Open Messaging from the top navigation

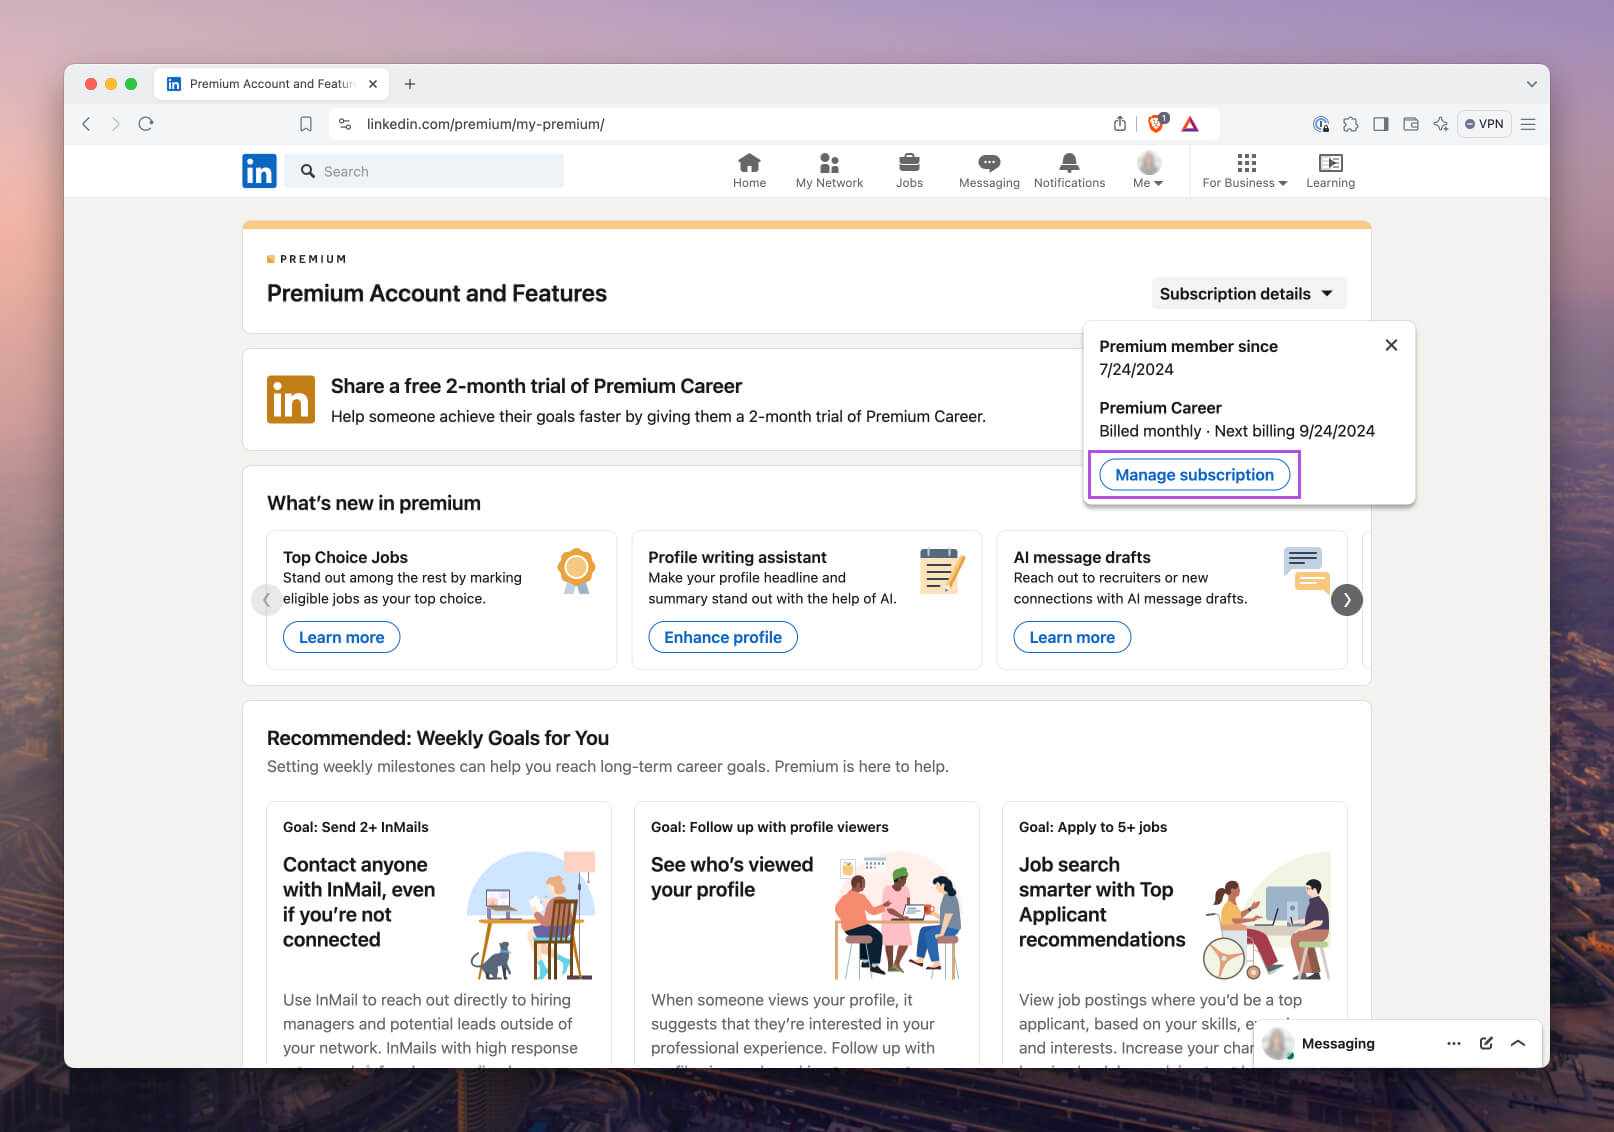coord(989,171)
